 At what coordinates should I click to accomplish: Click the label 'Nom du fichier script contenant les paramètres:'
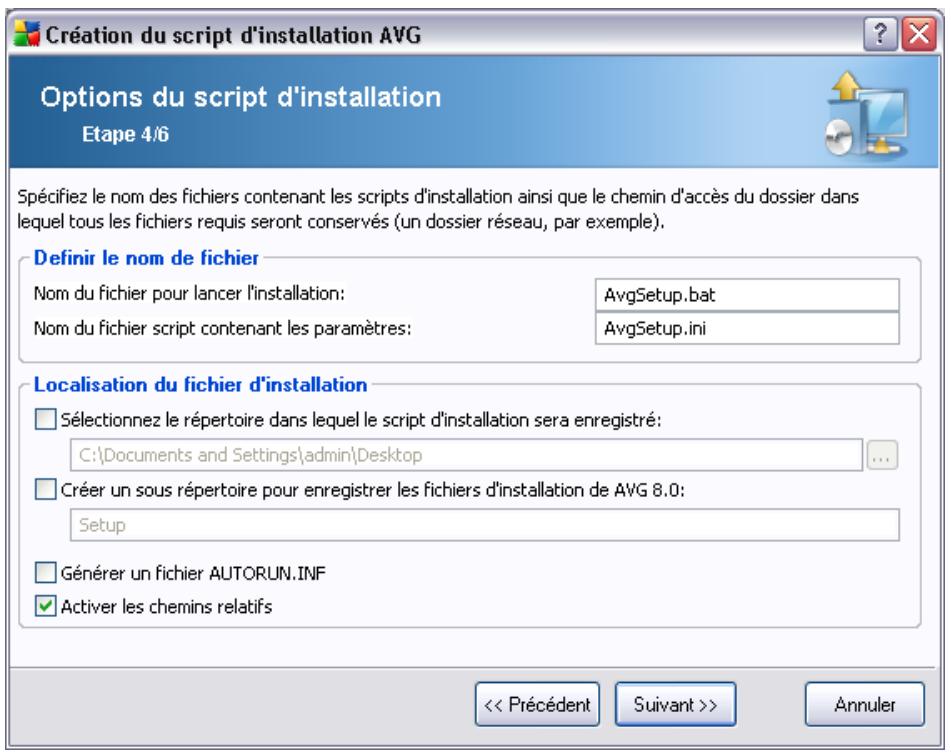tap(223, 328)
